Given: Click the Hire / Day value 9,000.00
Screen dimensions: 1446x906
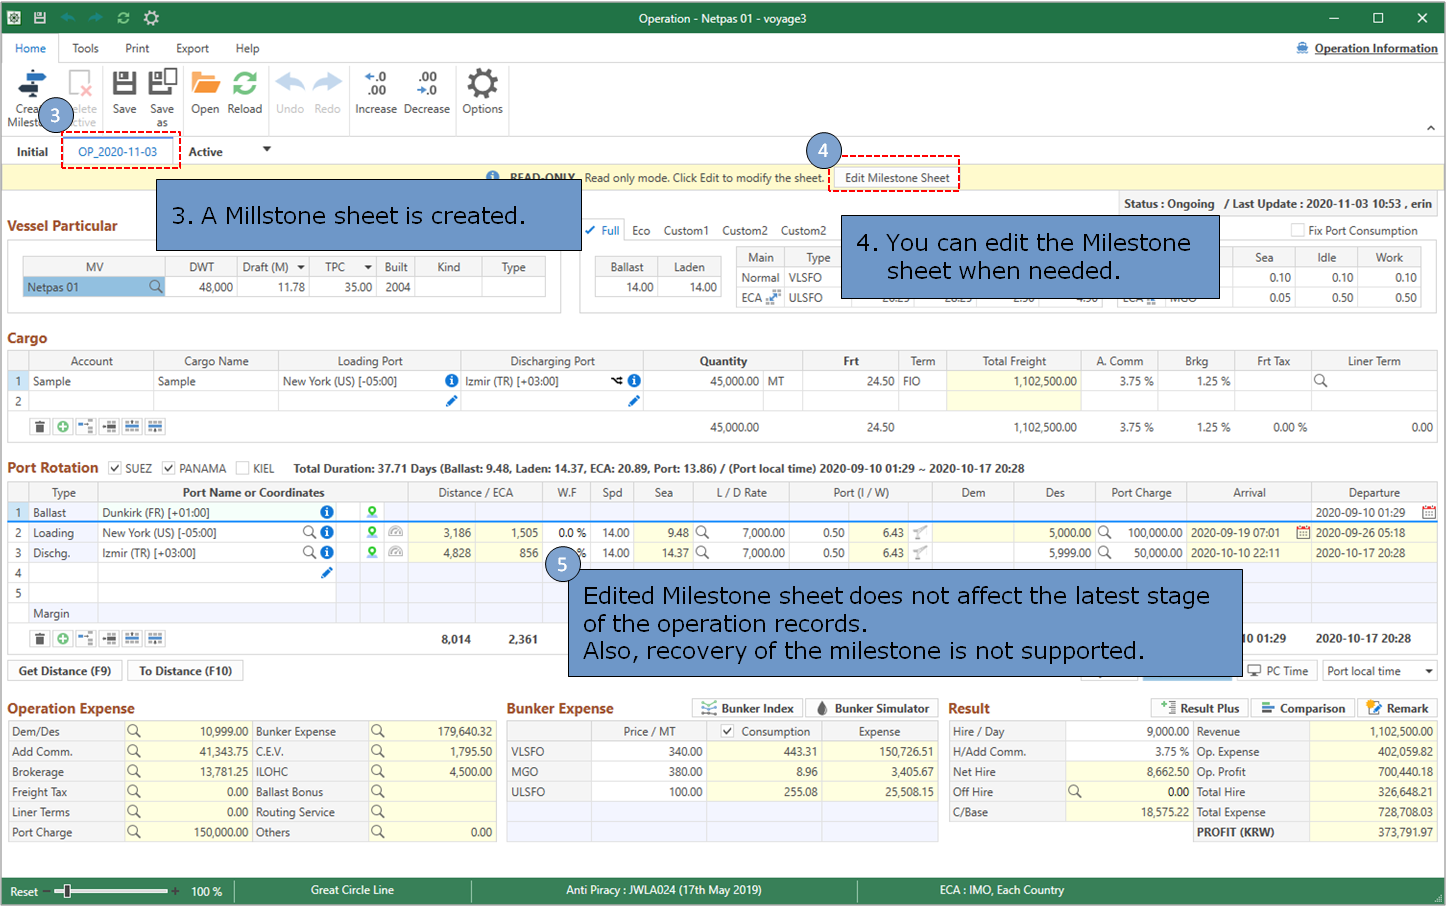Looking at the screenshot, I should click(x=1127, y=731).
